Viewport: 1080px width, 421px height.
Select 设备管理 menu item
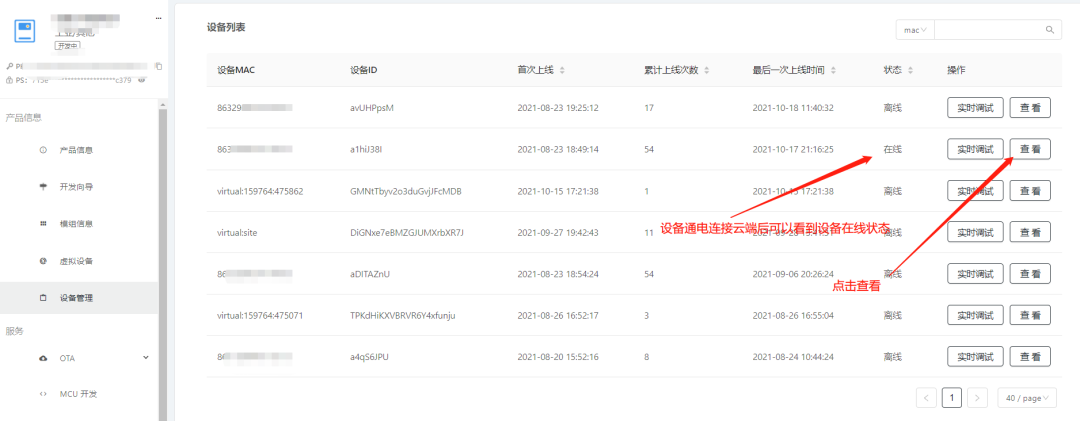(x=79, y=298)
